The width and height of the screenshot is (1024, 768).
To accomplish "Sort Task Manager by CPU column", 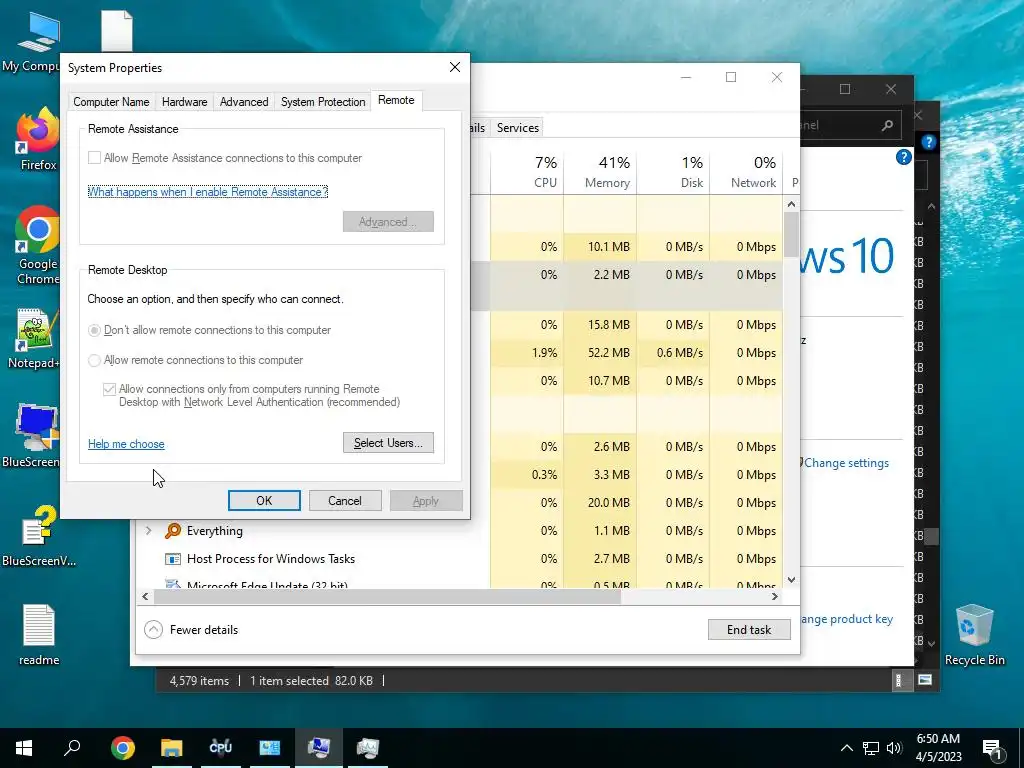I will coord(528,172).
